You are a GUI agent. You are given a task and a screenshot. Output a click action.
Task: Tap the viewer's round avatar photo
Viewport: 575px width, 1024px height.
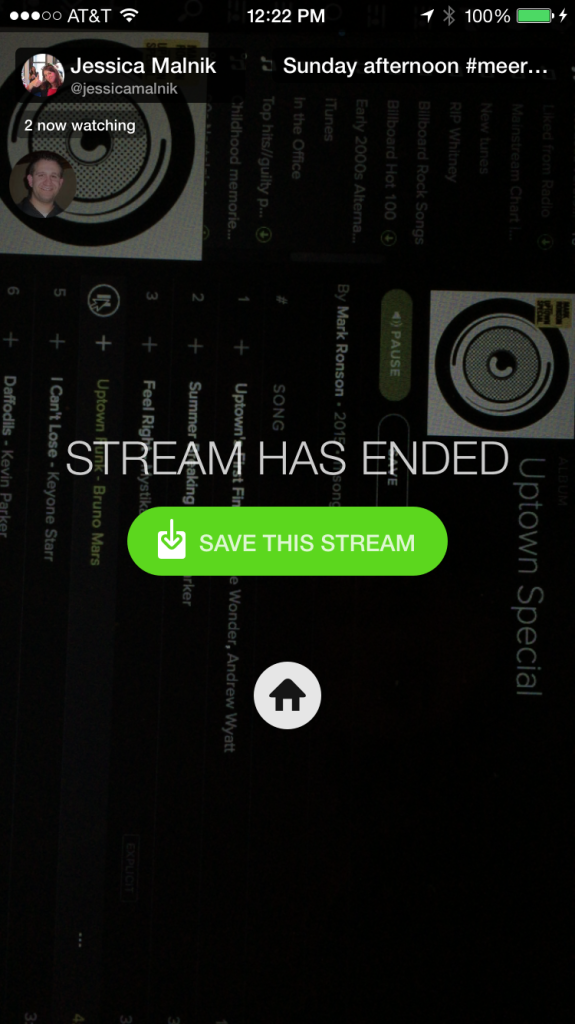[42, 185]
